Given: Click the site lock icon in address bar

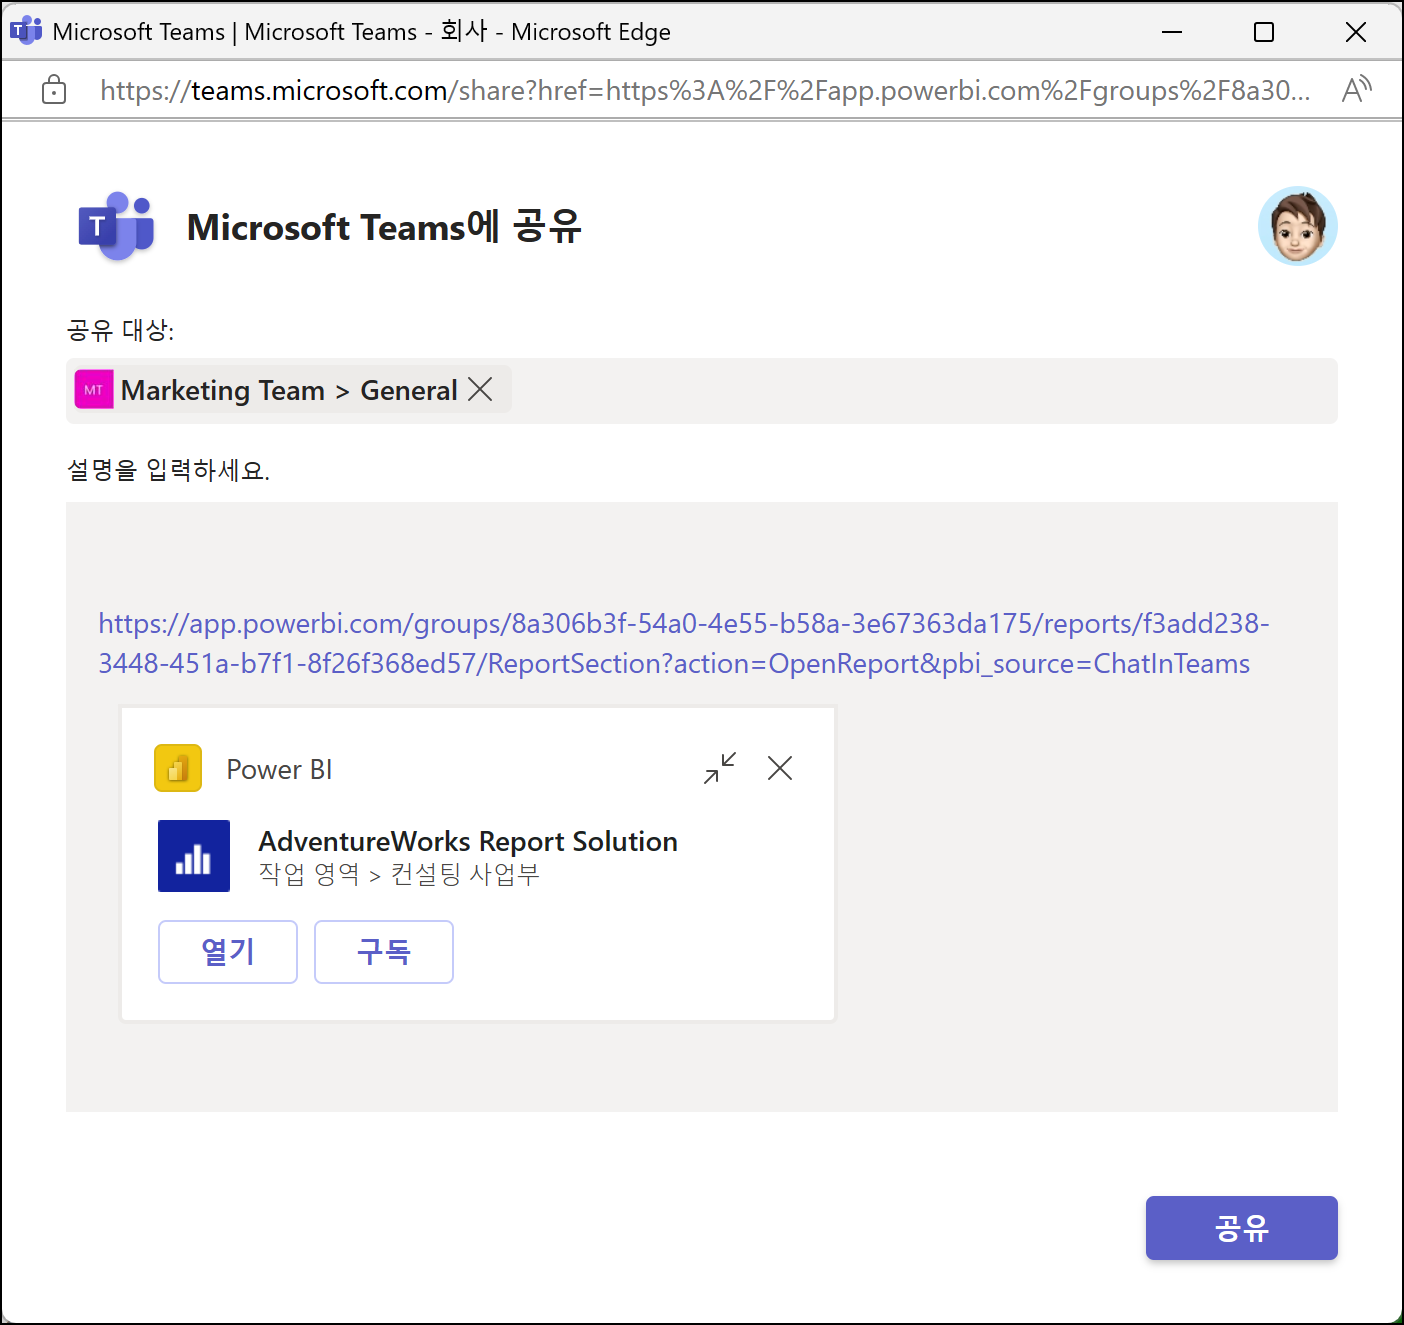Looking at the screenshot, I should [54, 90].
